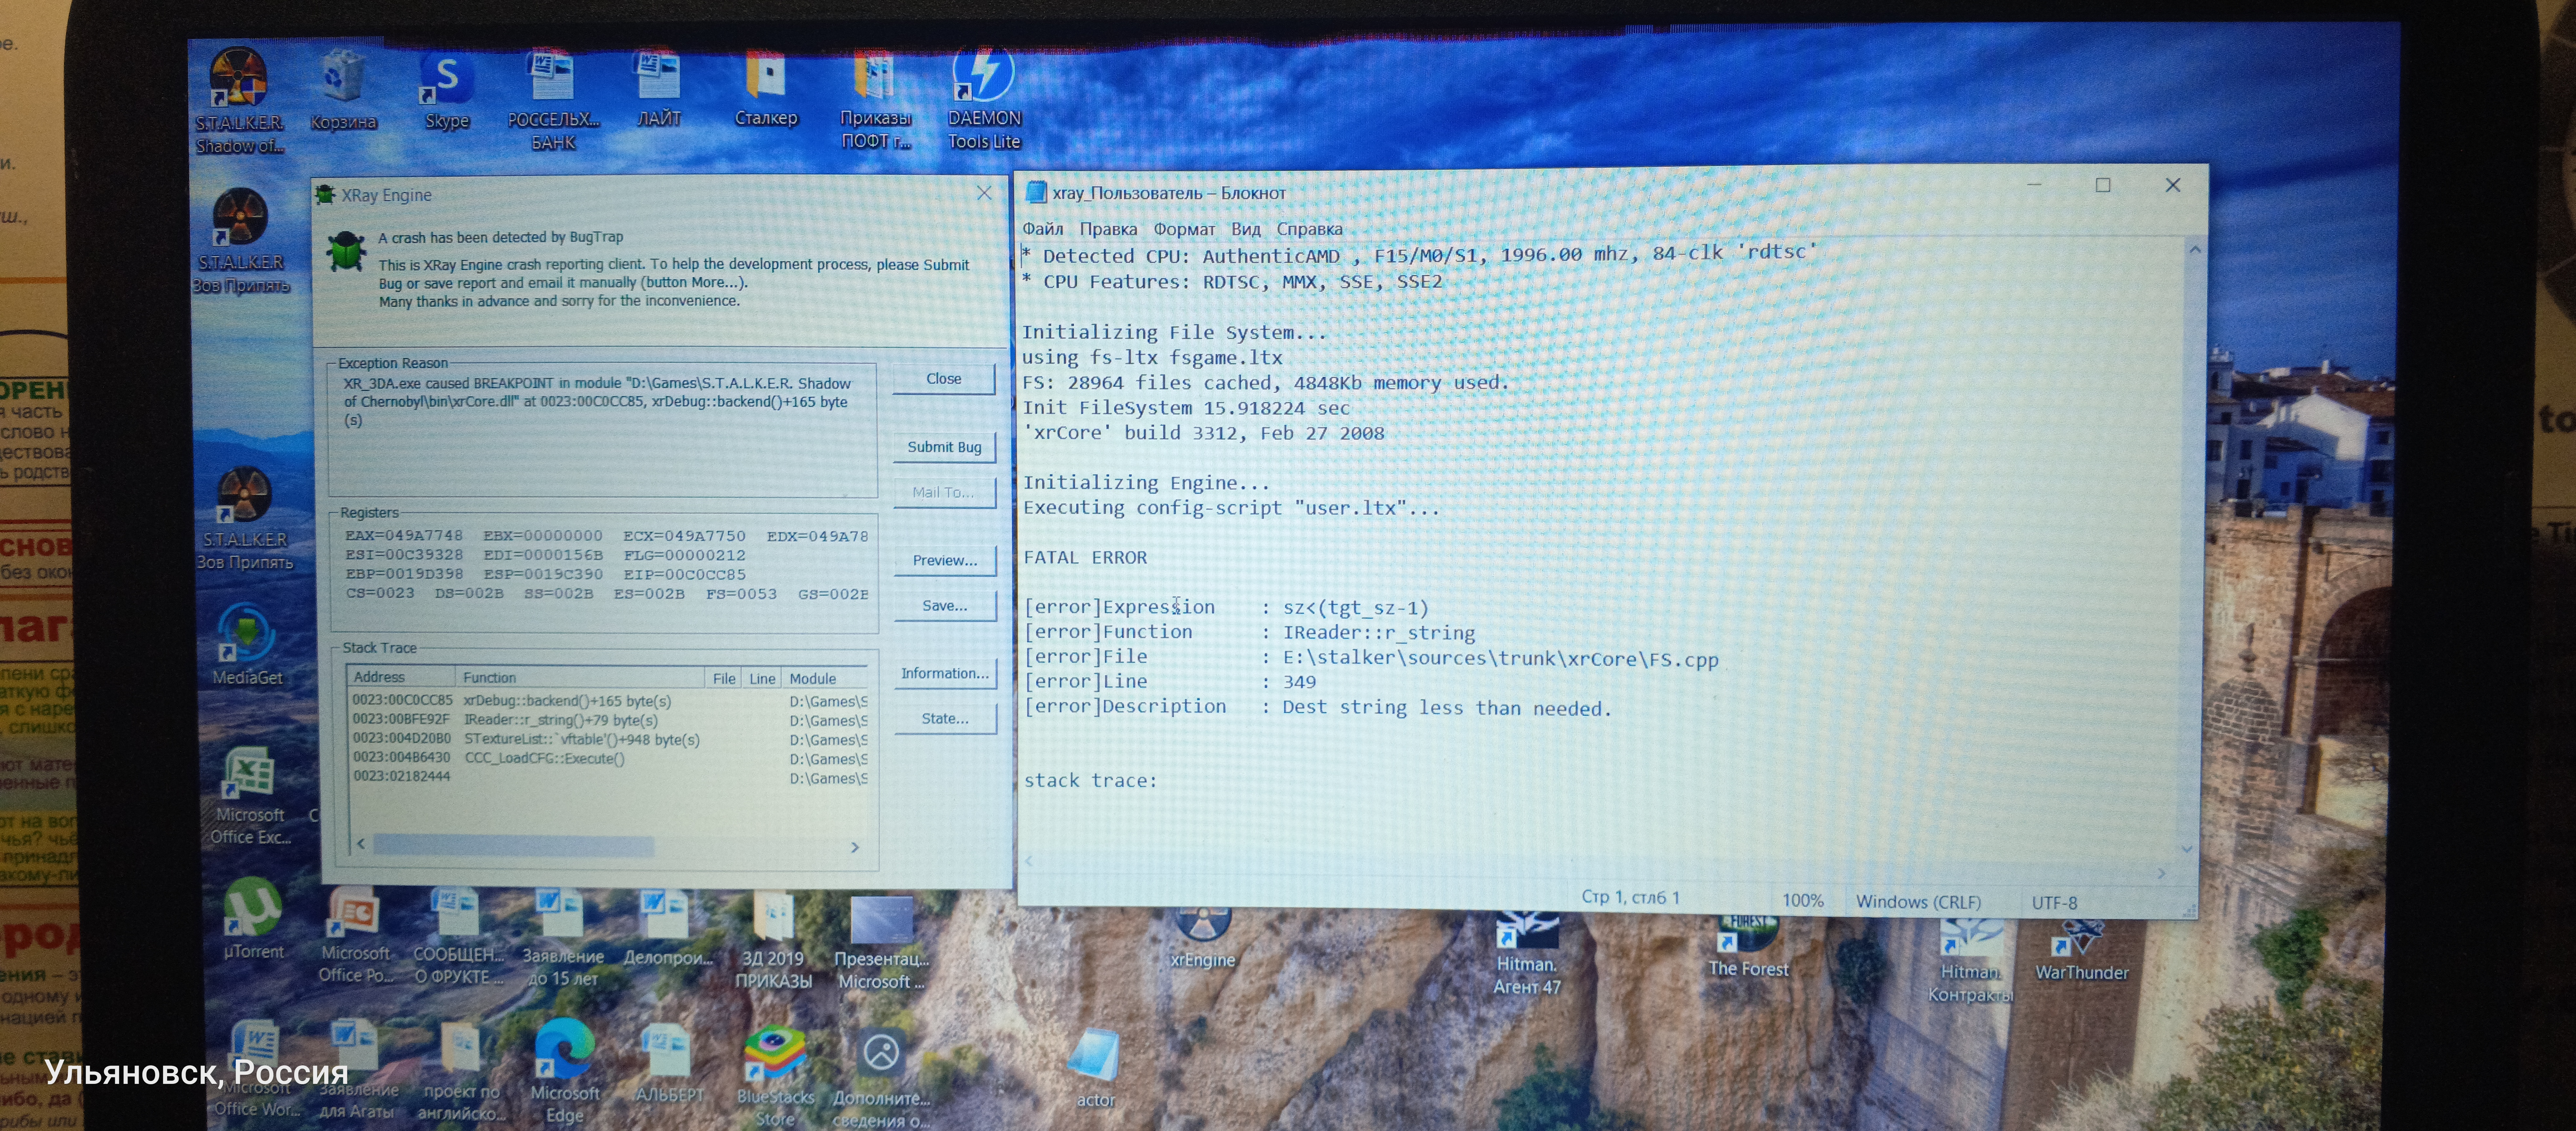Click stack trace horizontal scrollbar thumb

(514, 846)
